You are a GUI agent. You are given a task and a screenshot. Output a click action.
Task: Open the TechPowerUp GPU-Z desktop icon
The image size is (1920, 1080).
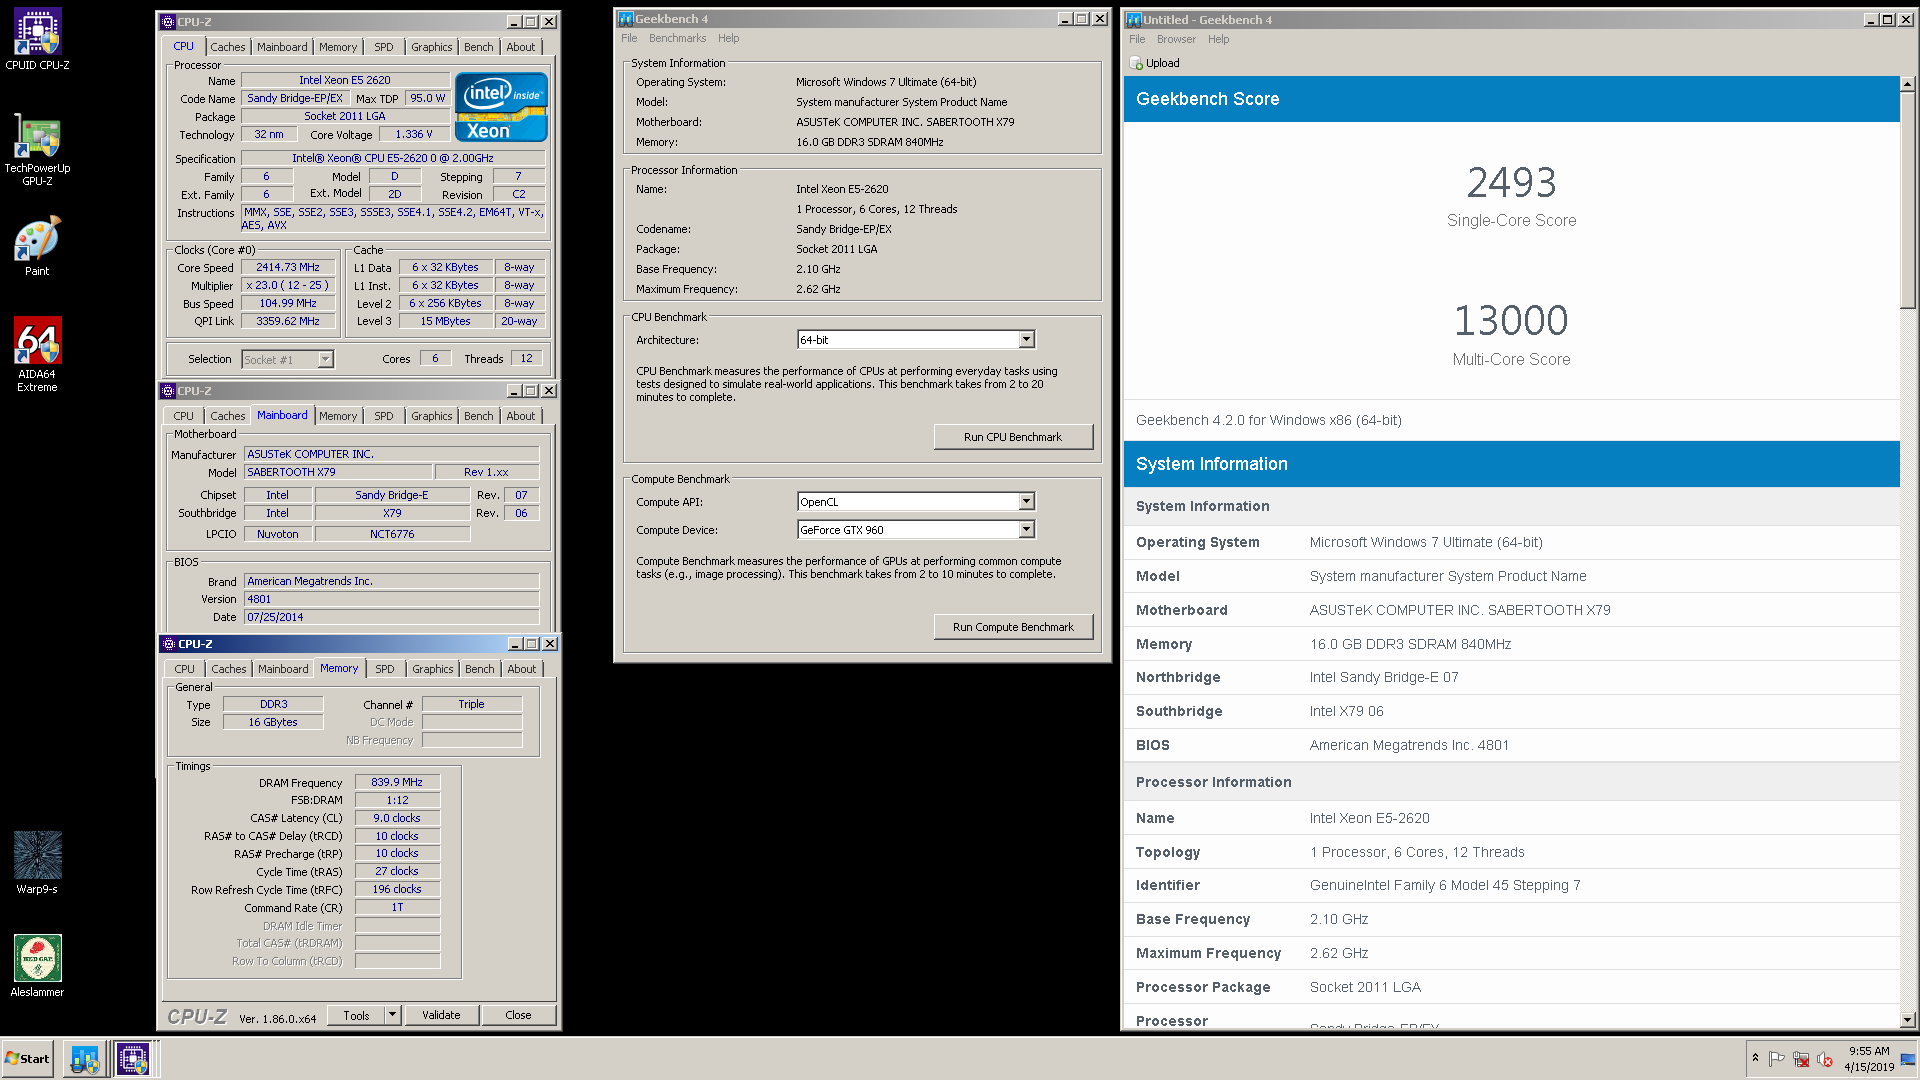coord(37,149)
